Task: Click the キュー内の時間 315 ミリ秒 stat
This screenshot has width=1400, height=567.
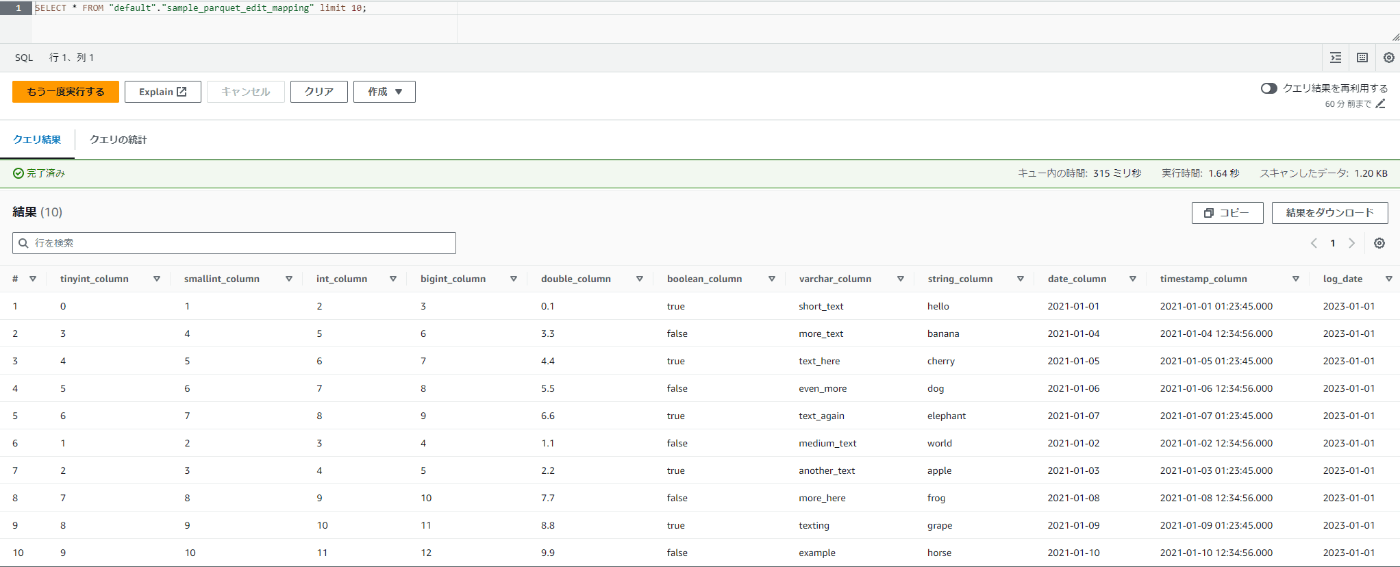Action: (x=1079, y=173)
